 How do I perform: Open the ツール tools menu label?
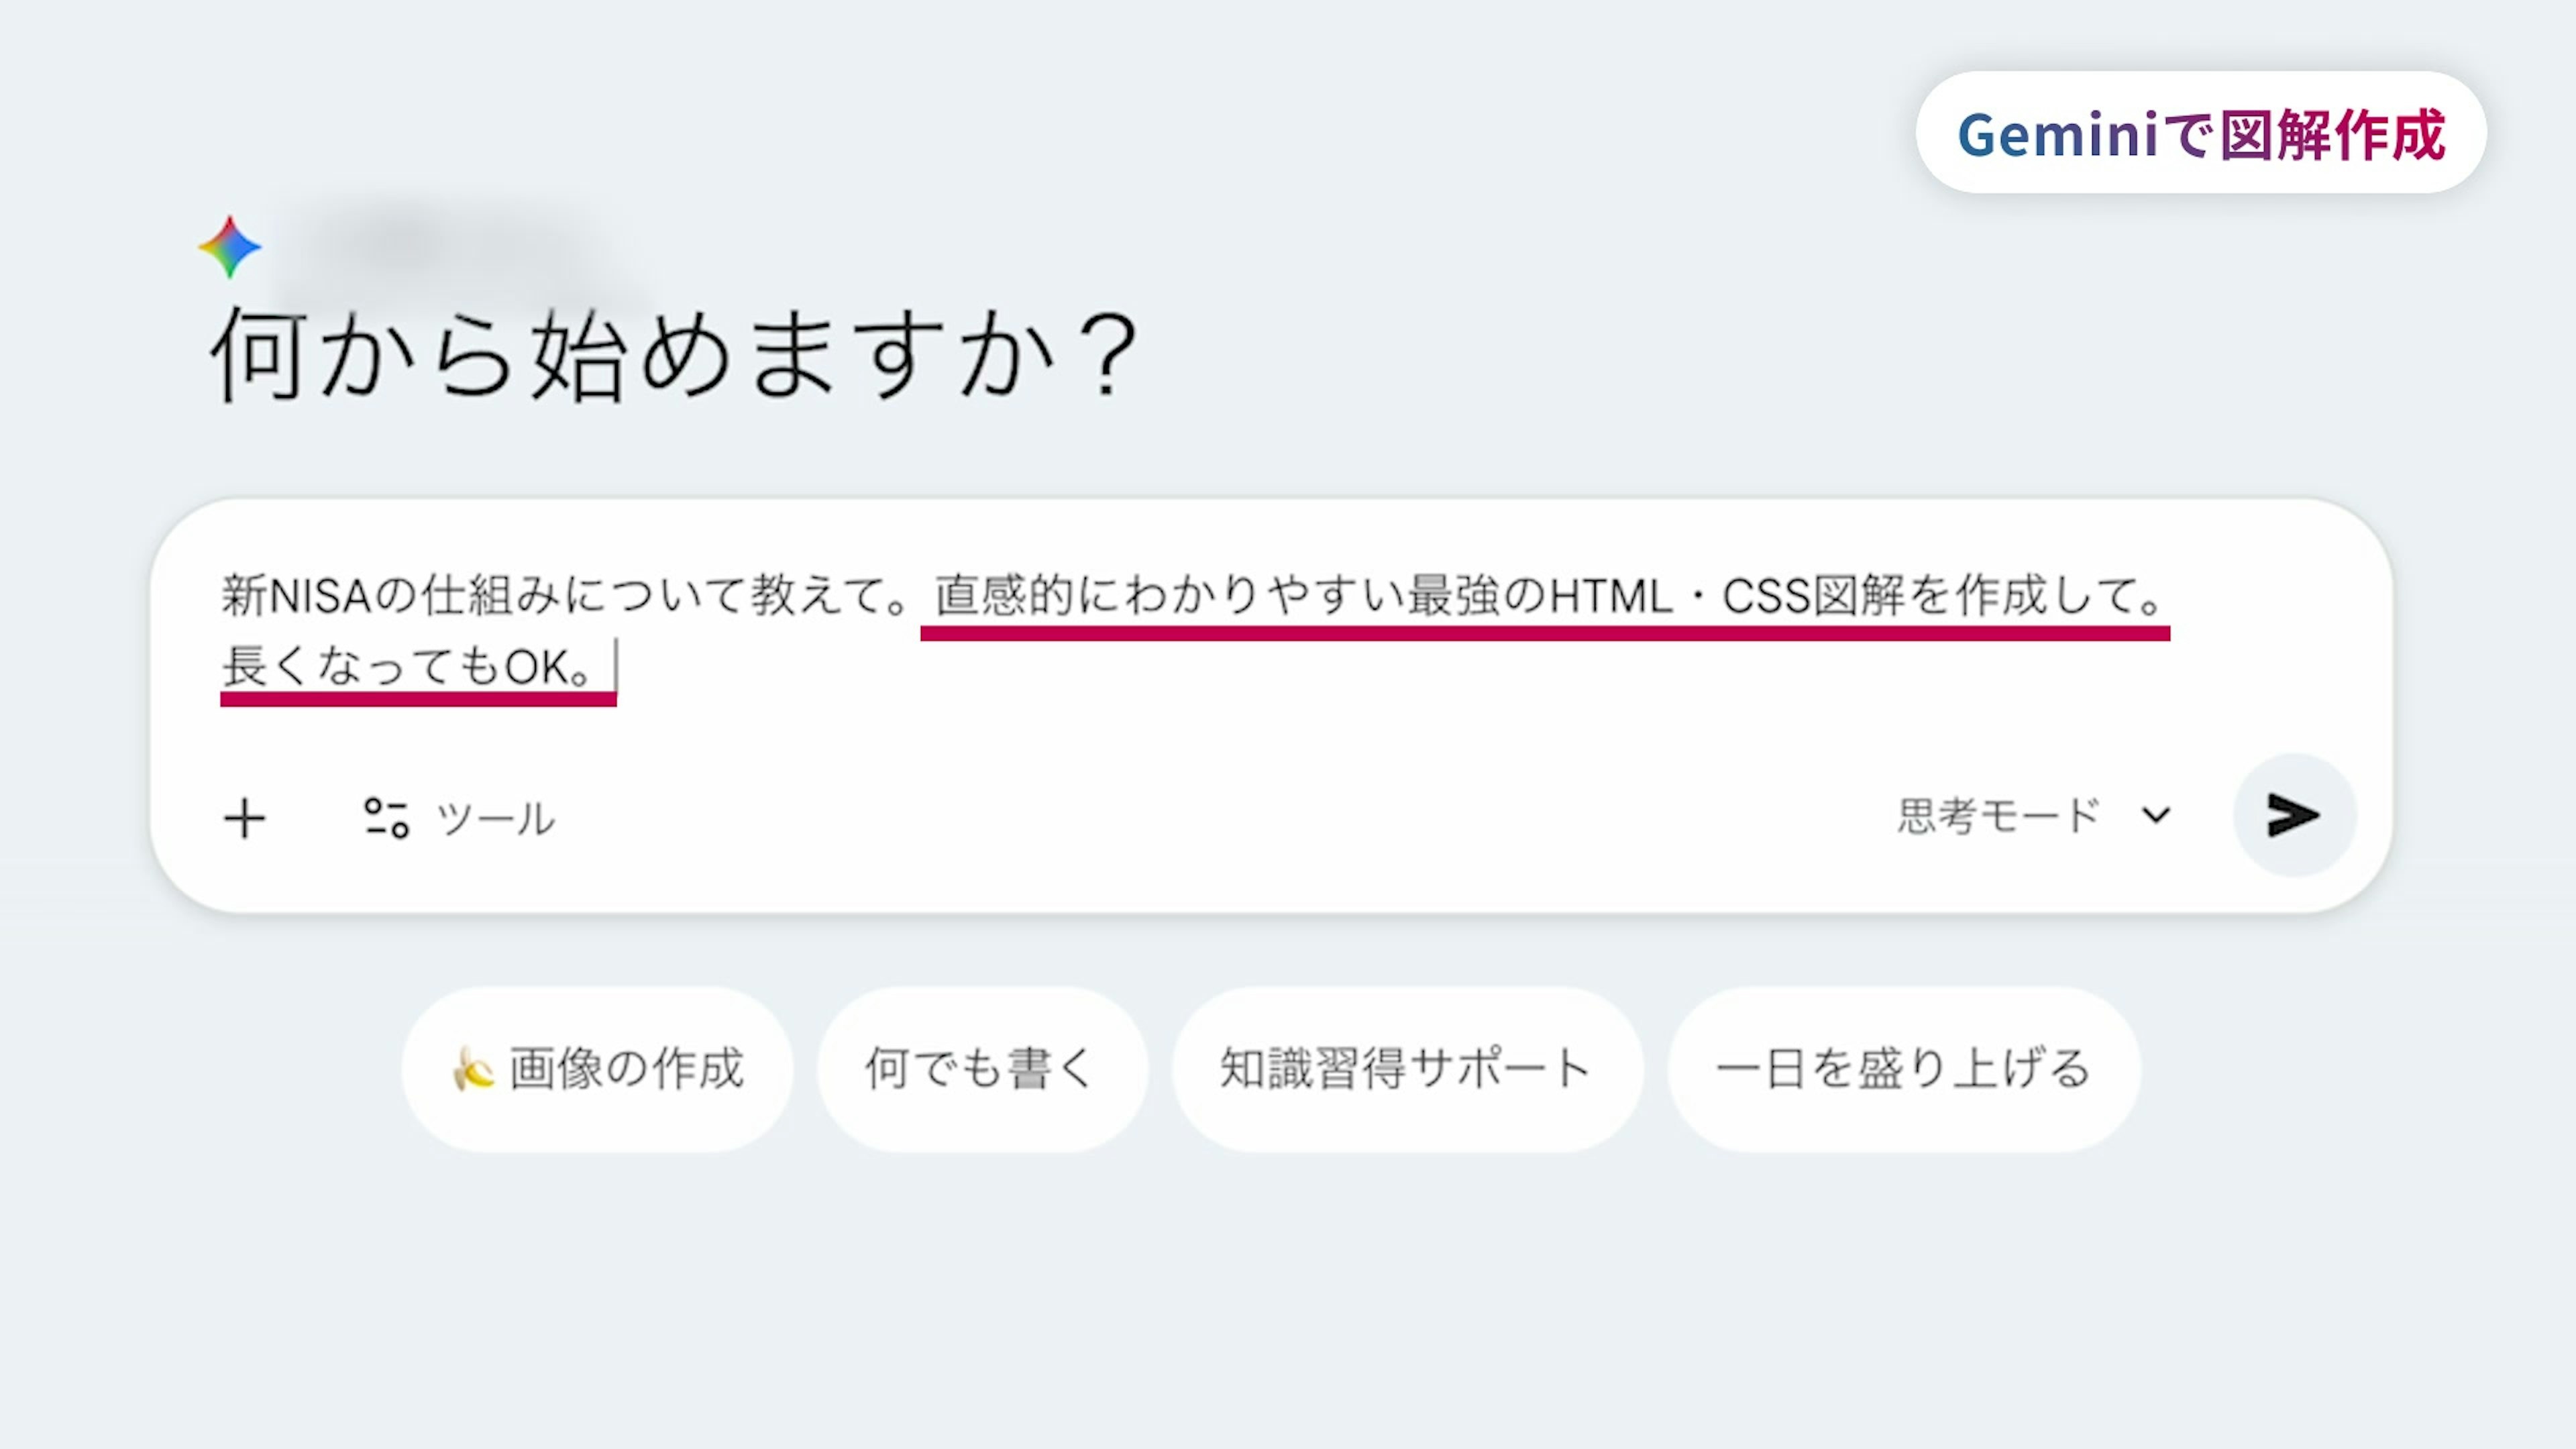tap(495, 819)
